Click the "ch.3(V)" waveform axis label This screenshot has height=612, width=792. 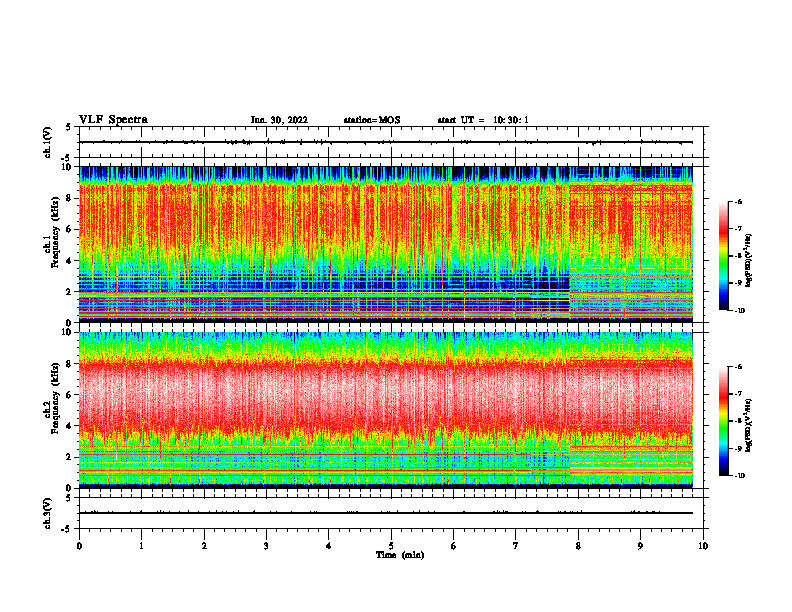[48, 513]
